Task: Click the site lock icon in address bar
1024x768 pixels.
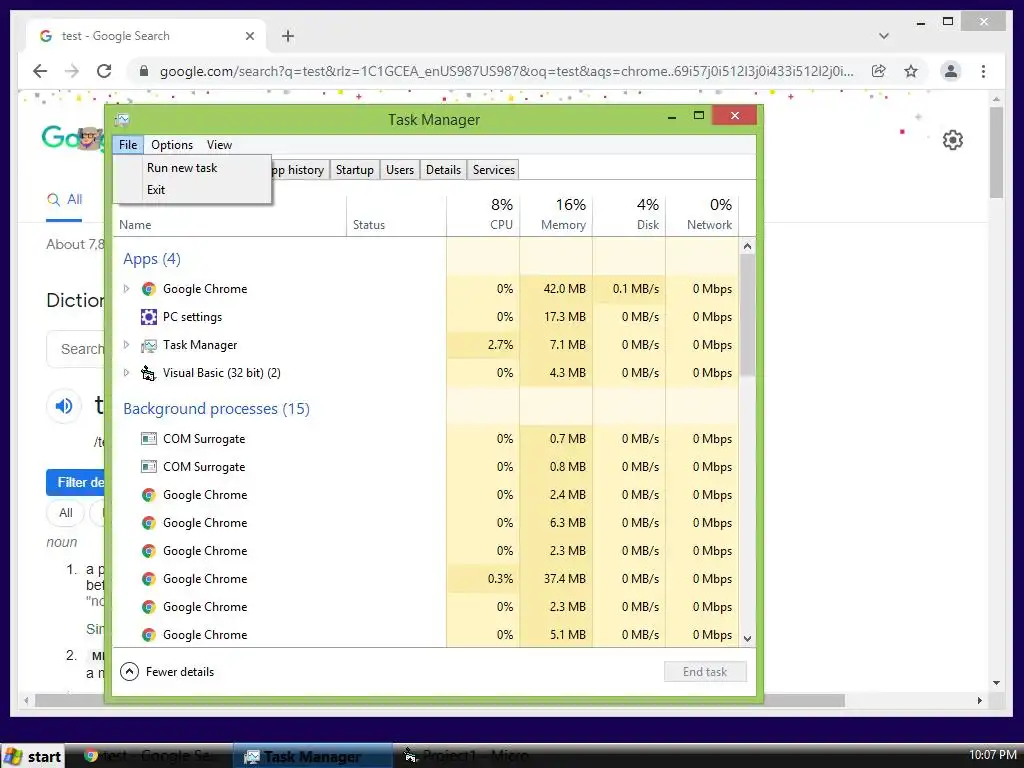Action: click(x=144, y=71)
